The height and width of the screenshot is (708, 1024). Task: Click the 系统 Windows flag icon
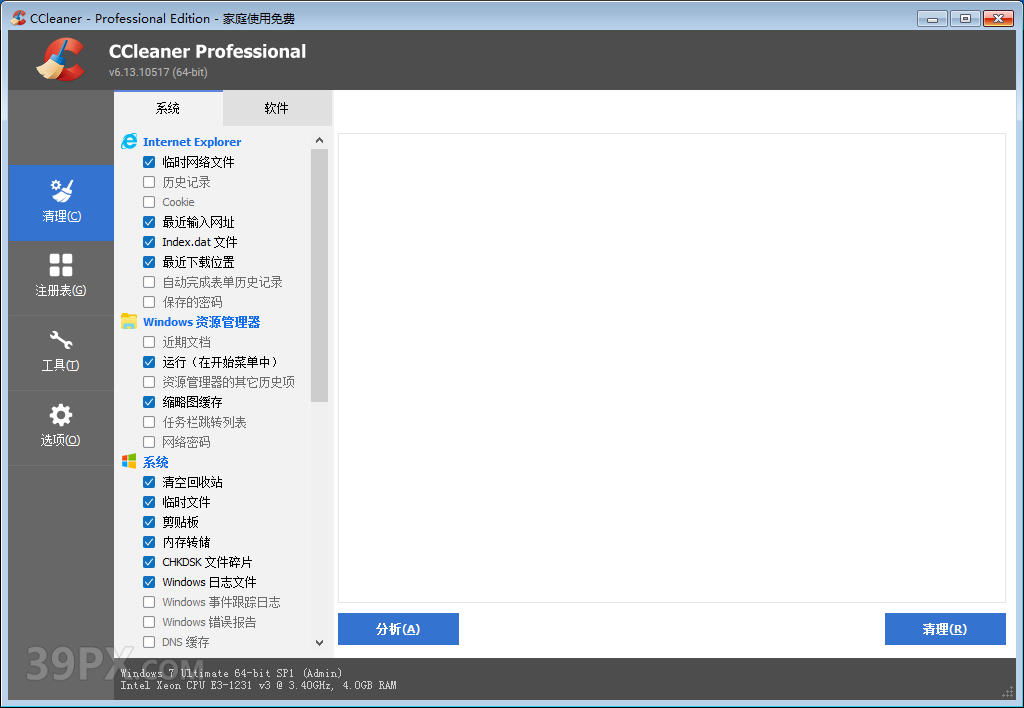[129, 462]
